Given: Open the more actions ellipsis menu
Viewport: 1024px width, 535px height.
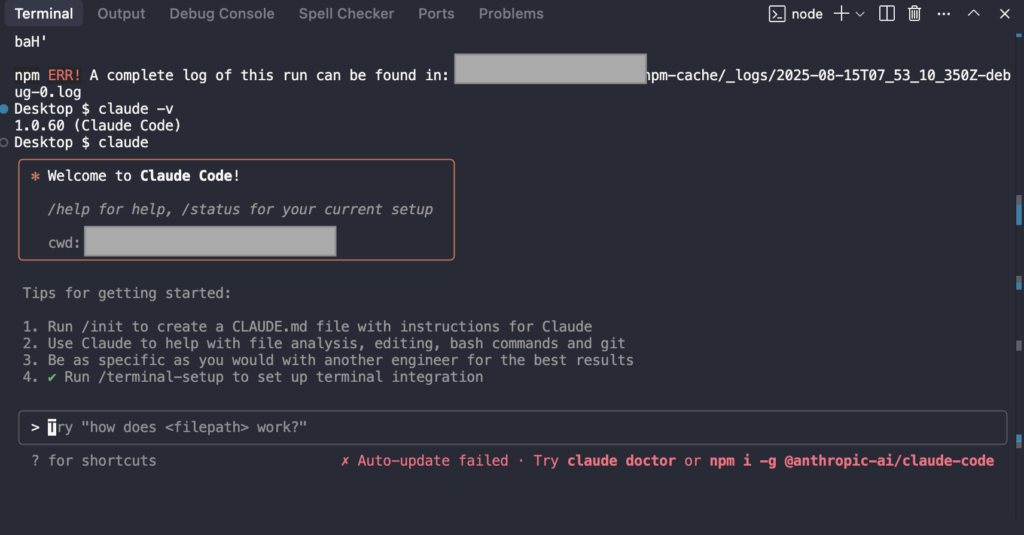Looking at the screenshot, I should [944, 14].
